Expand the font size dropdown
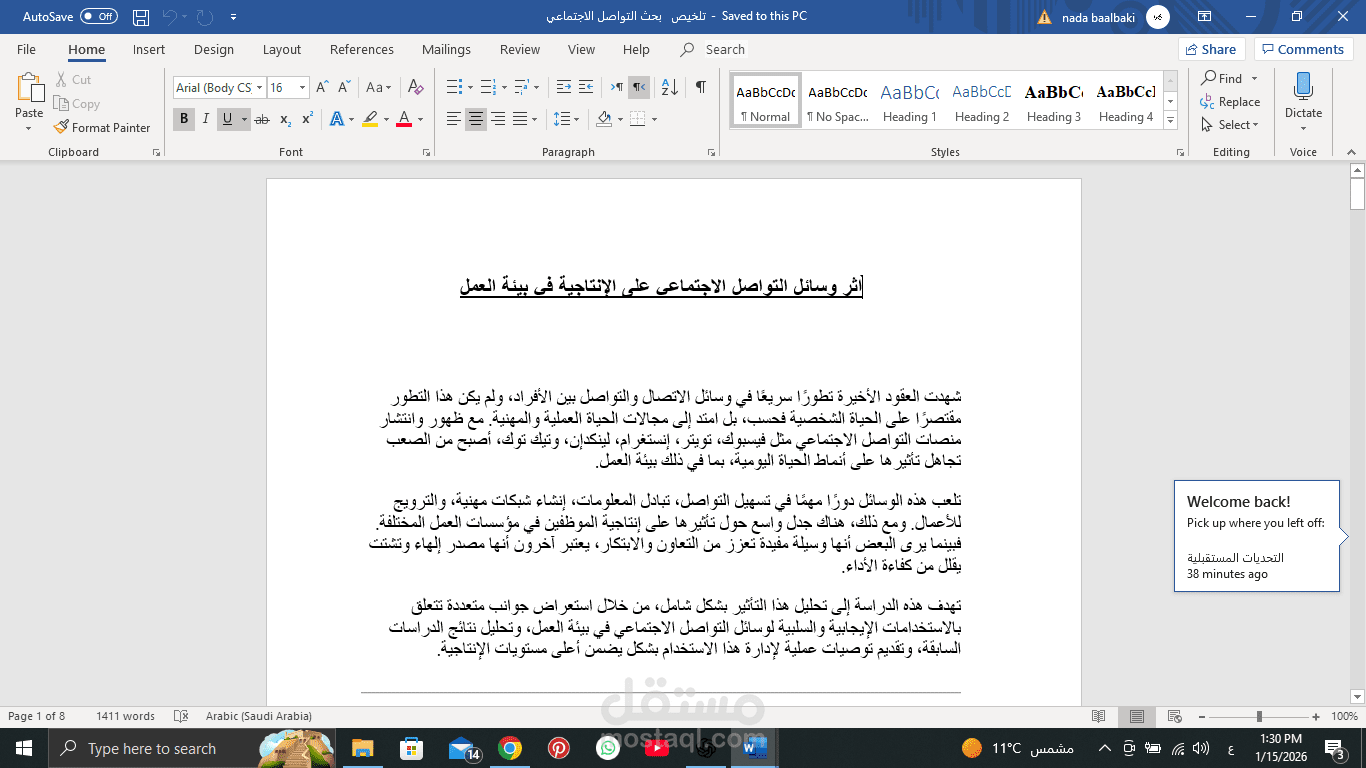The width and height of the screenshot is (1366, 768). (x=302, y=88)
